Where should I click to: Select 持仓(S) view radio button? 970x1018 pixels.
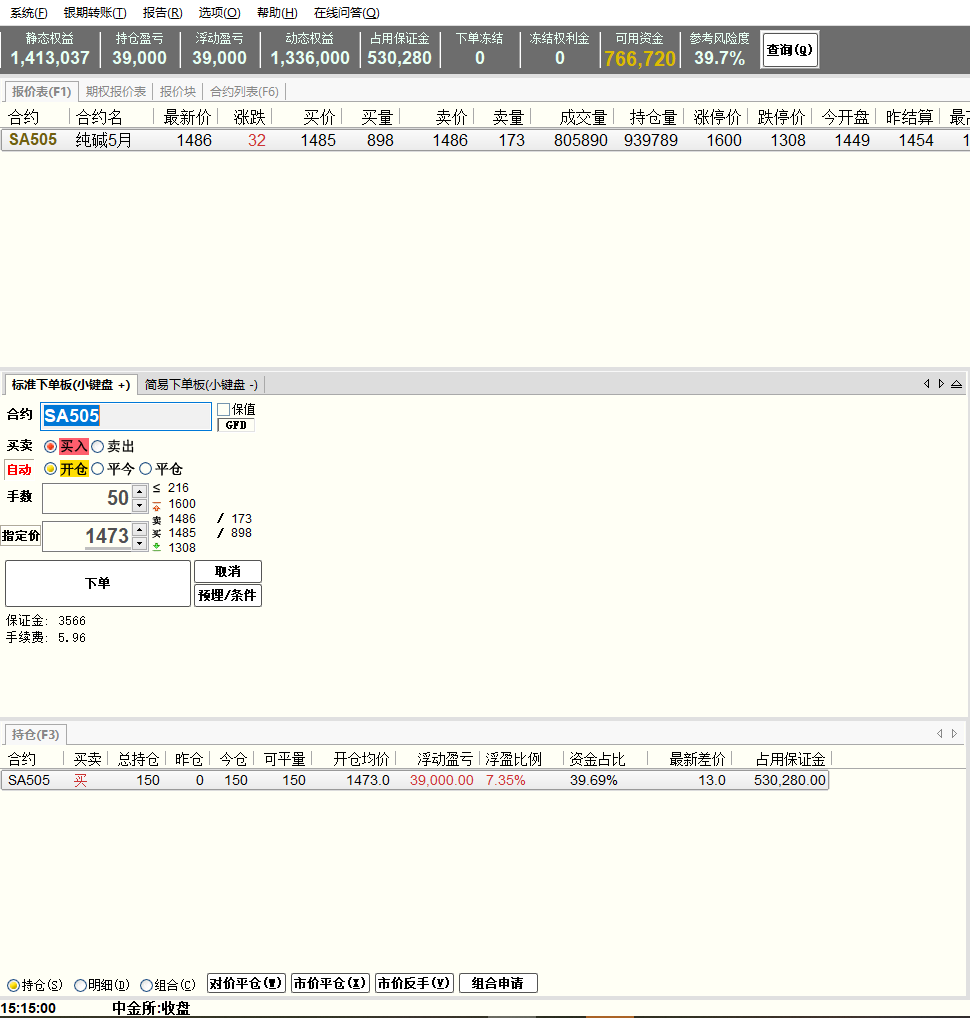pyautogui.click(x=14, y=986)
